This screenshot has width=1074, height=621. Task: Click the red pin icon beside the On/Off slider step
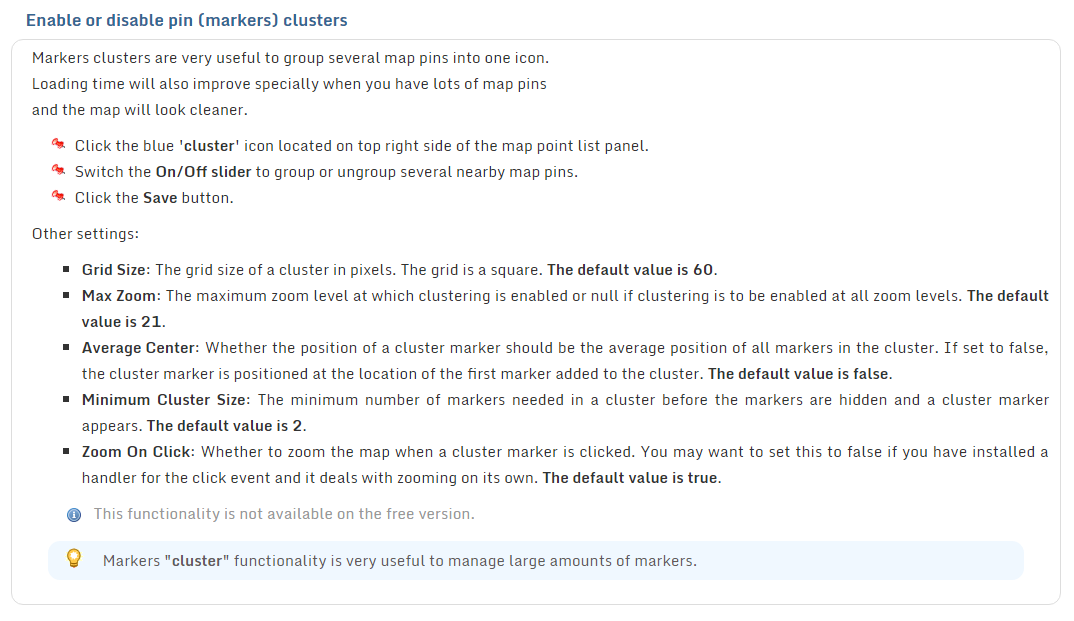coord(58,170)
